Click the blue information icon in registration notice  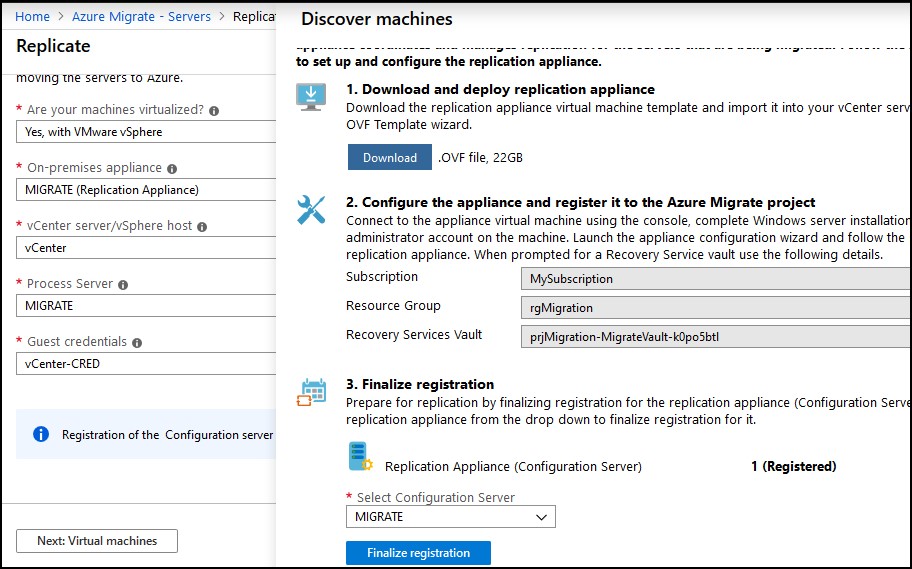41,434
